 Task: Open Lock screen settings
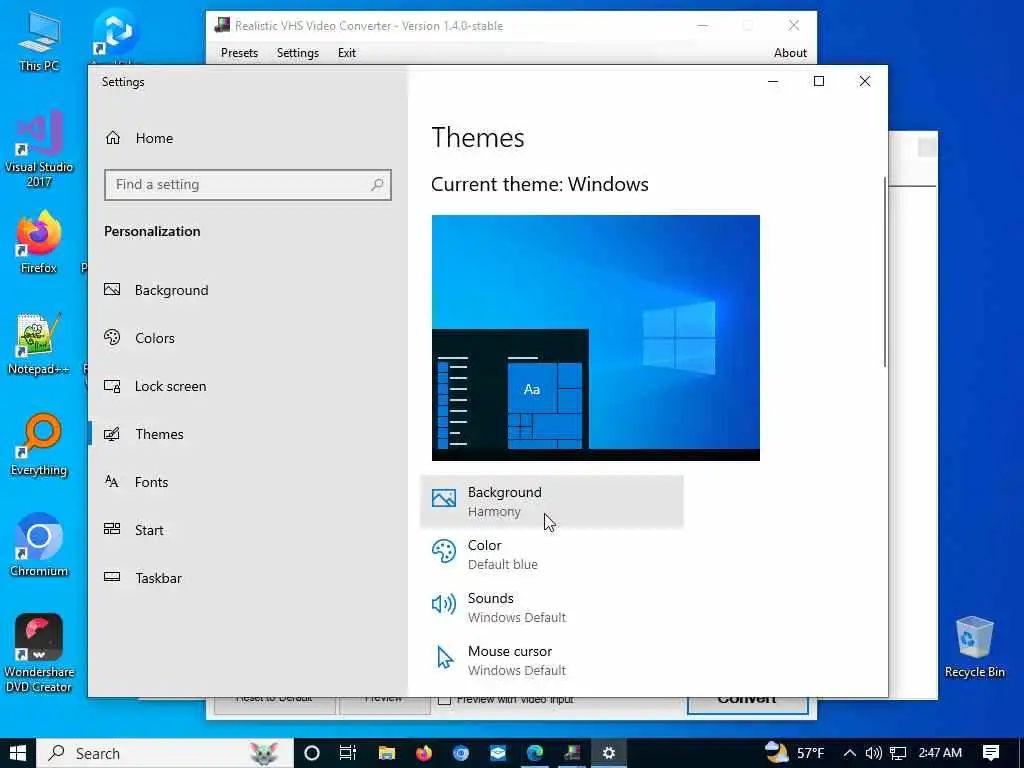tap(155, 386)
